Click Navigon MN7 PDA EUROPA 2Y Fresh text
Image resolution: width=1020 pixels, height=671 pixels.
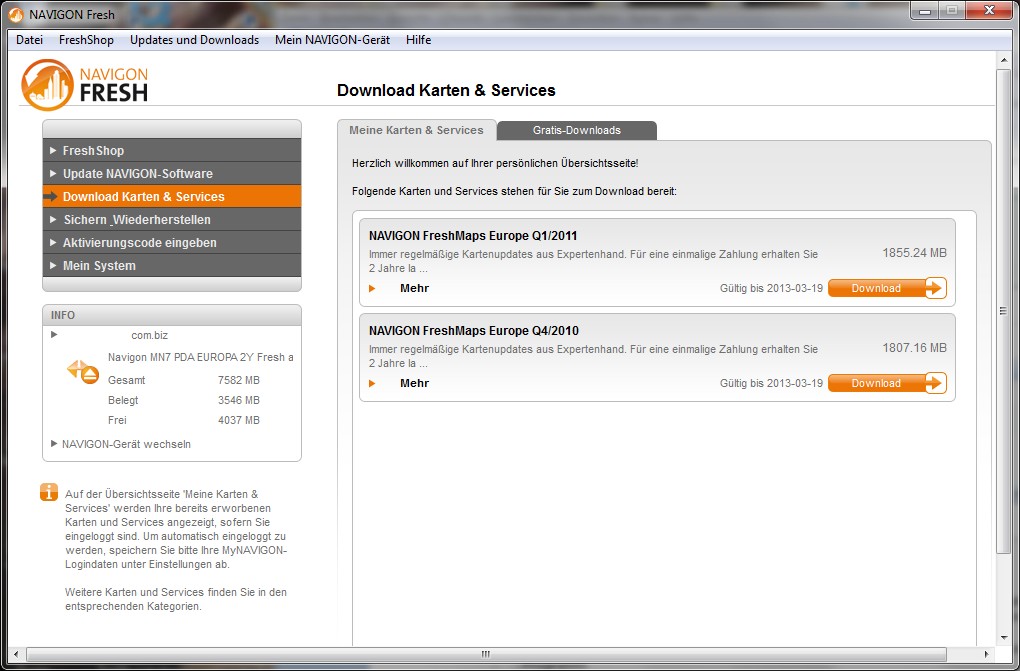point(200,357)
